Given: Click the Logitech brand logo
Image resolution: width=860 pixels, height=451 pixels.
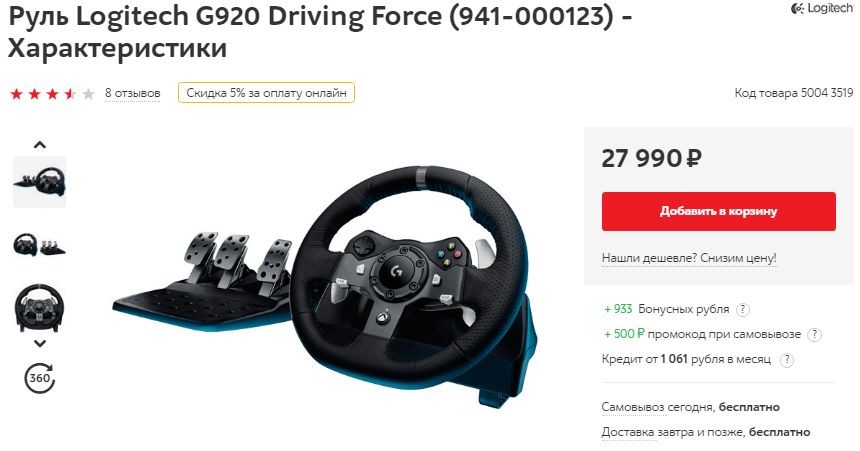Looking at the screenshot, I should click(x=822, y=8).
